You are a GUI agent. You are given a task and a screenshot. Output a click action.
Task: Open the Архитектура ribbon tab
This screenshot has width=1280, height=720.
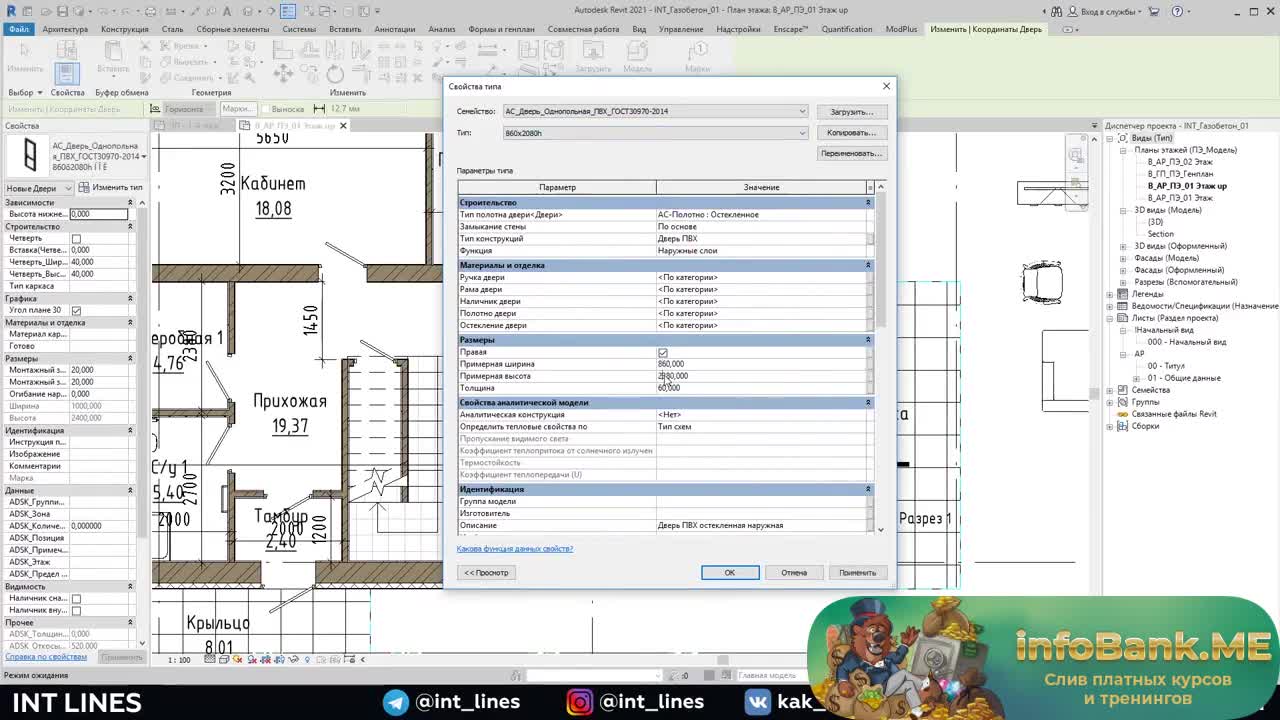pos(65,29)
